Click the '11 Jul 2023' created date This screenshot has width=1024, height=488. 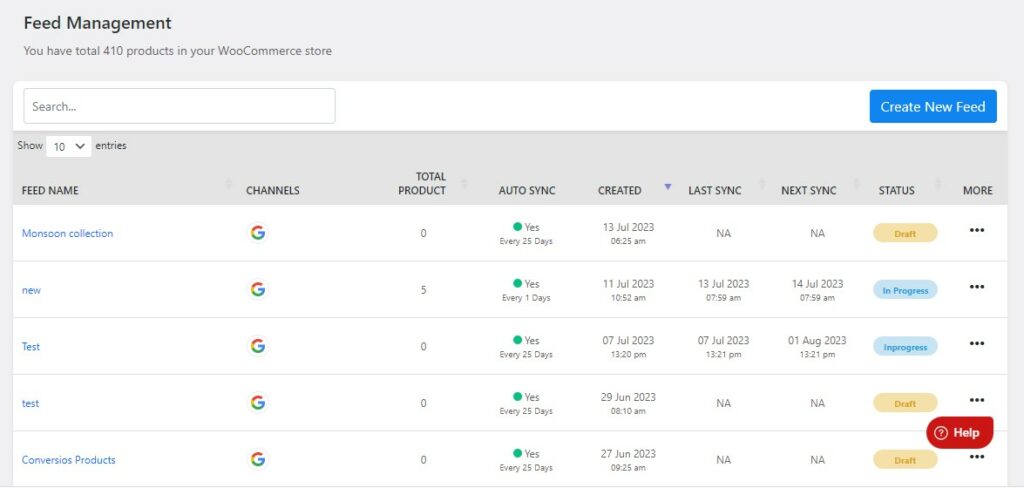click(x=628, y=284)
